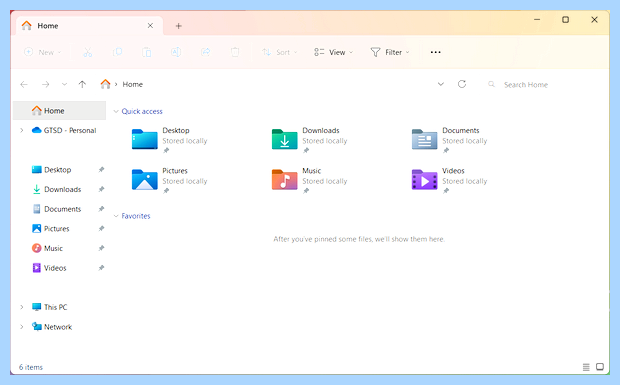Screen dimensions: 620x385
Task: Select Desktop in navigation pane
Action: [51, 170]
